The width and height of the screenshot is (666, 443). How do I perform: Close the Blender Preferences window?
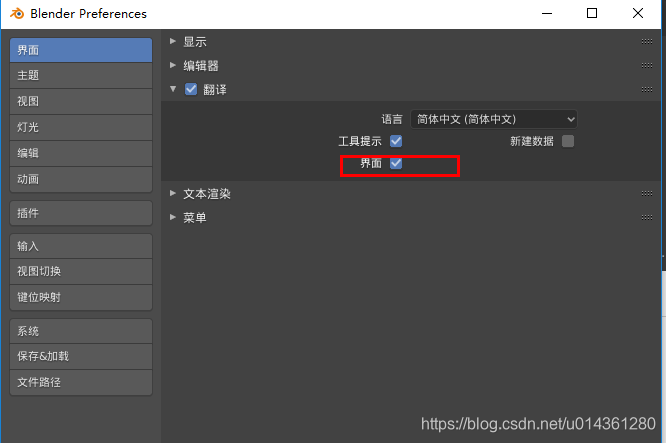638,14
